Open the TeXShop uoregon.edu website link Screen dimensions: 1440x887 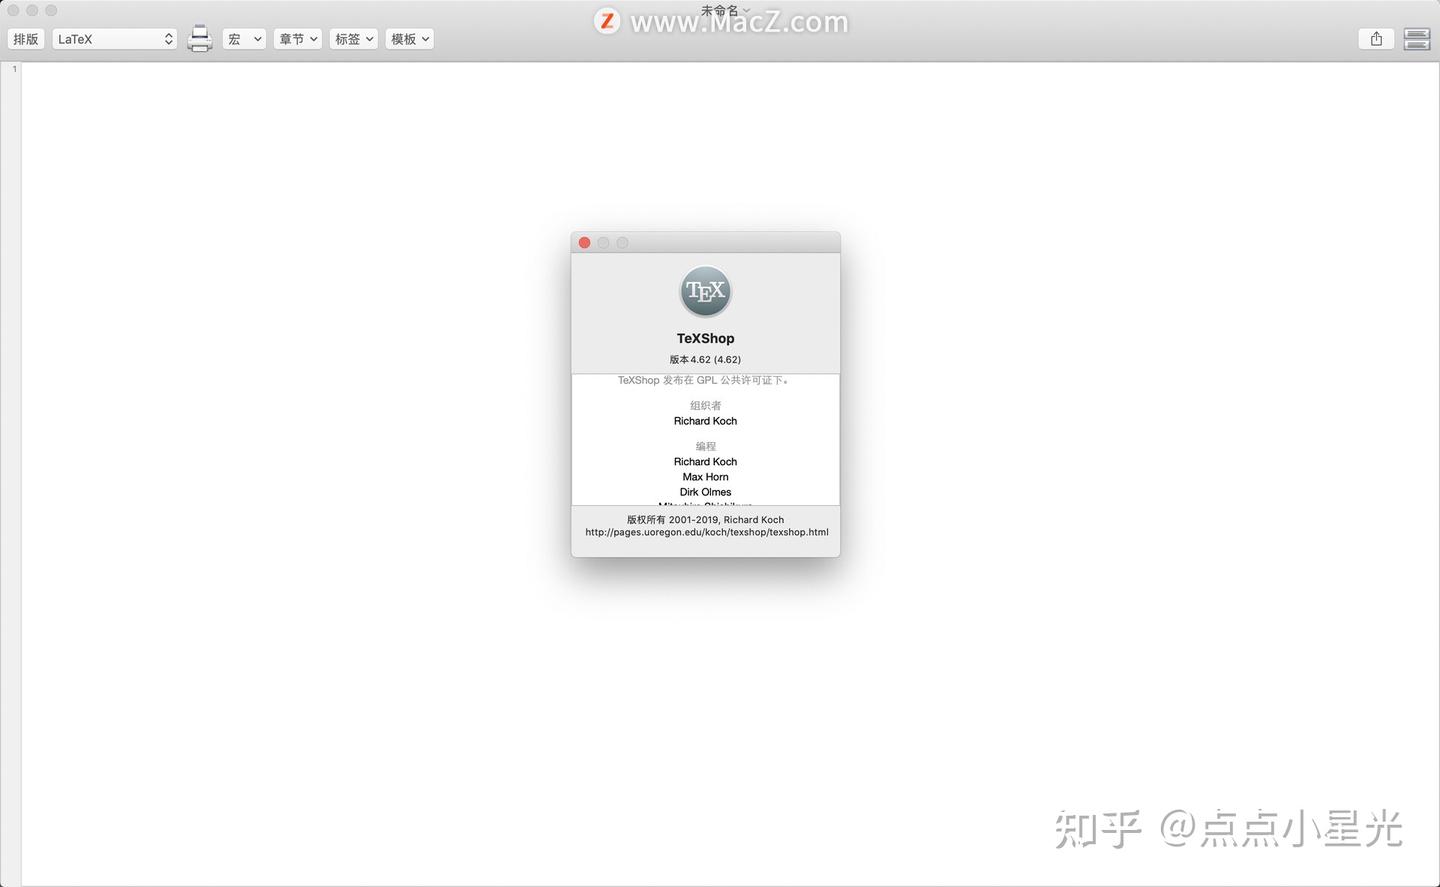pos(706,532)
